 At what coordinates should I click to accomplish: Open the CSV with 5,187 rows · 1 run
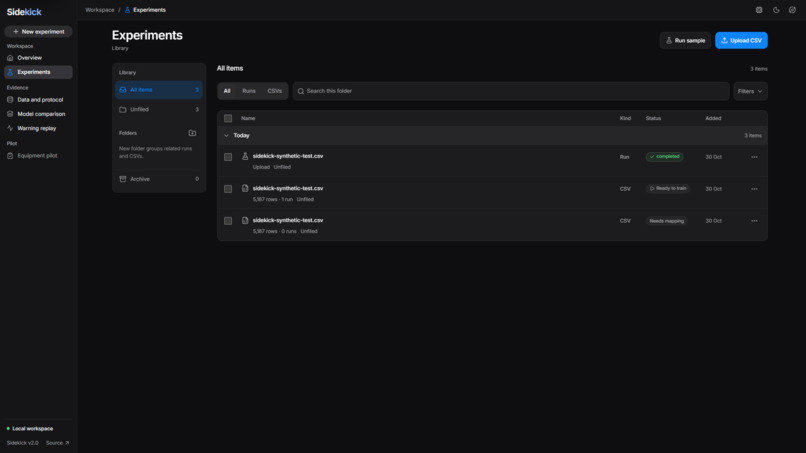288,188
